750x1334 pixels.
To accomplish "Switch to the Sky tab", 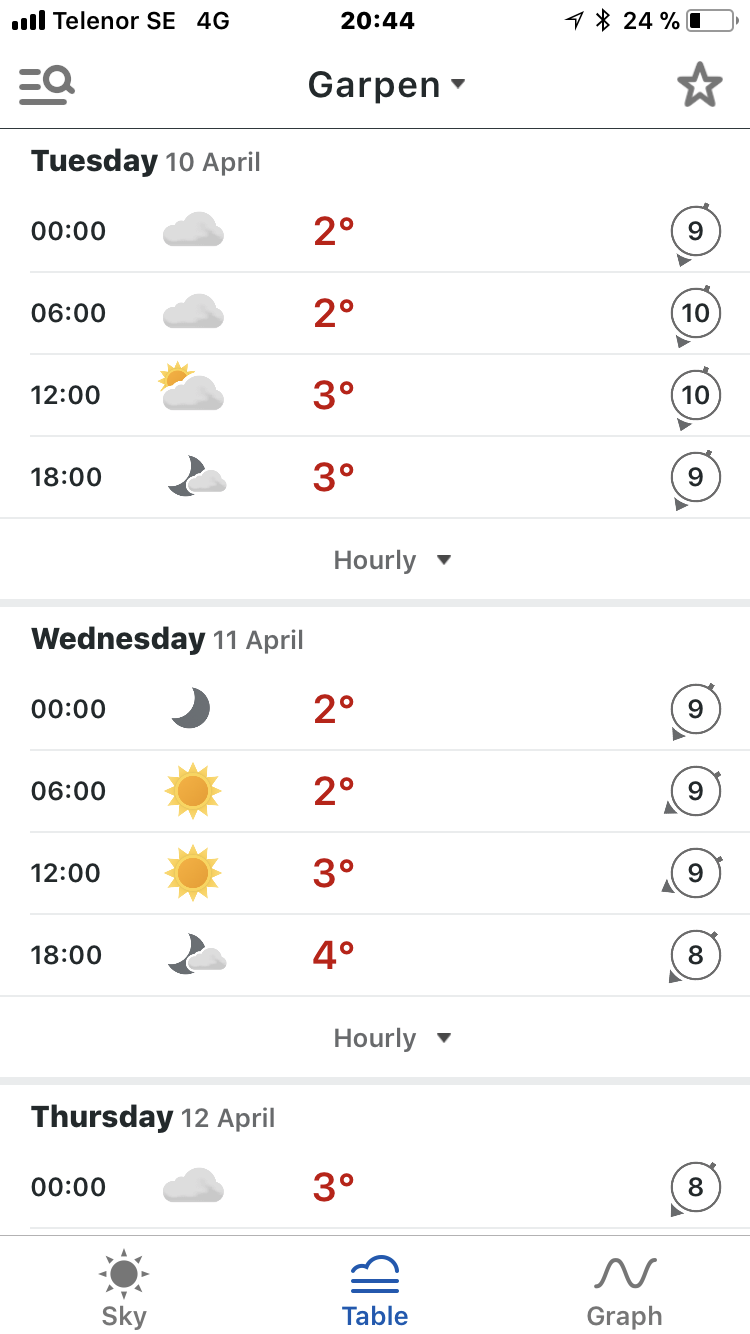I will pyautogui.click(x=124, y=1288).
